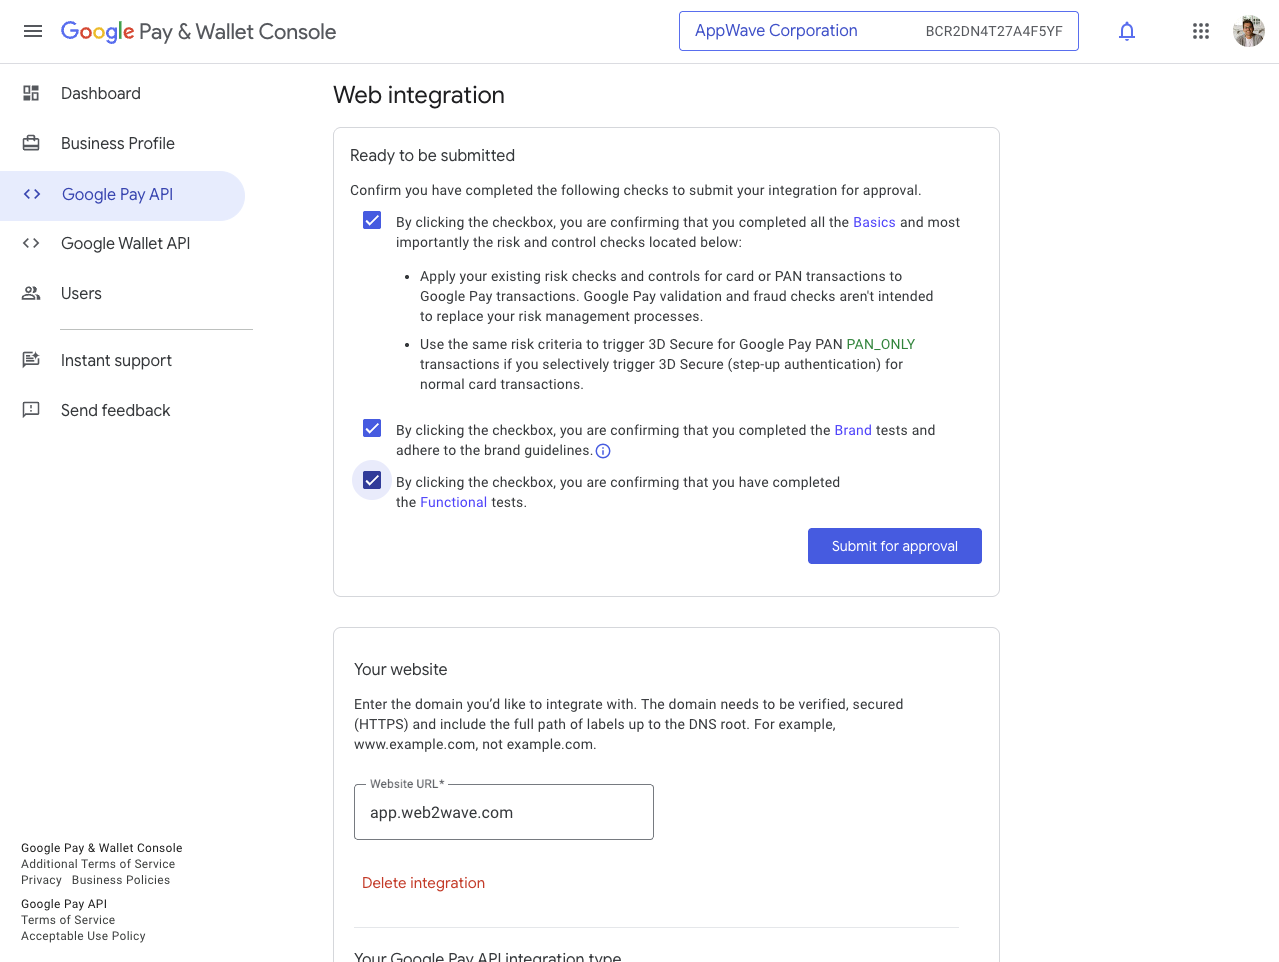Click the Send feedback icon
The image size is (1279, 962).
[x=31, y=410]
